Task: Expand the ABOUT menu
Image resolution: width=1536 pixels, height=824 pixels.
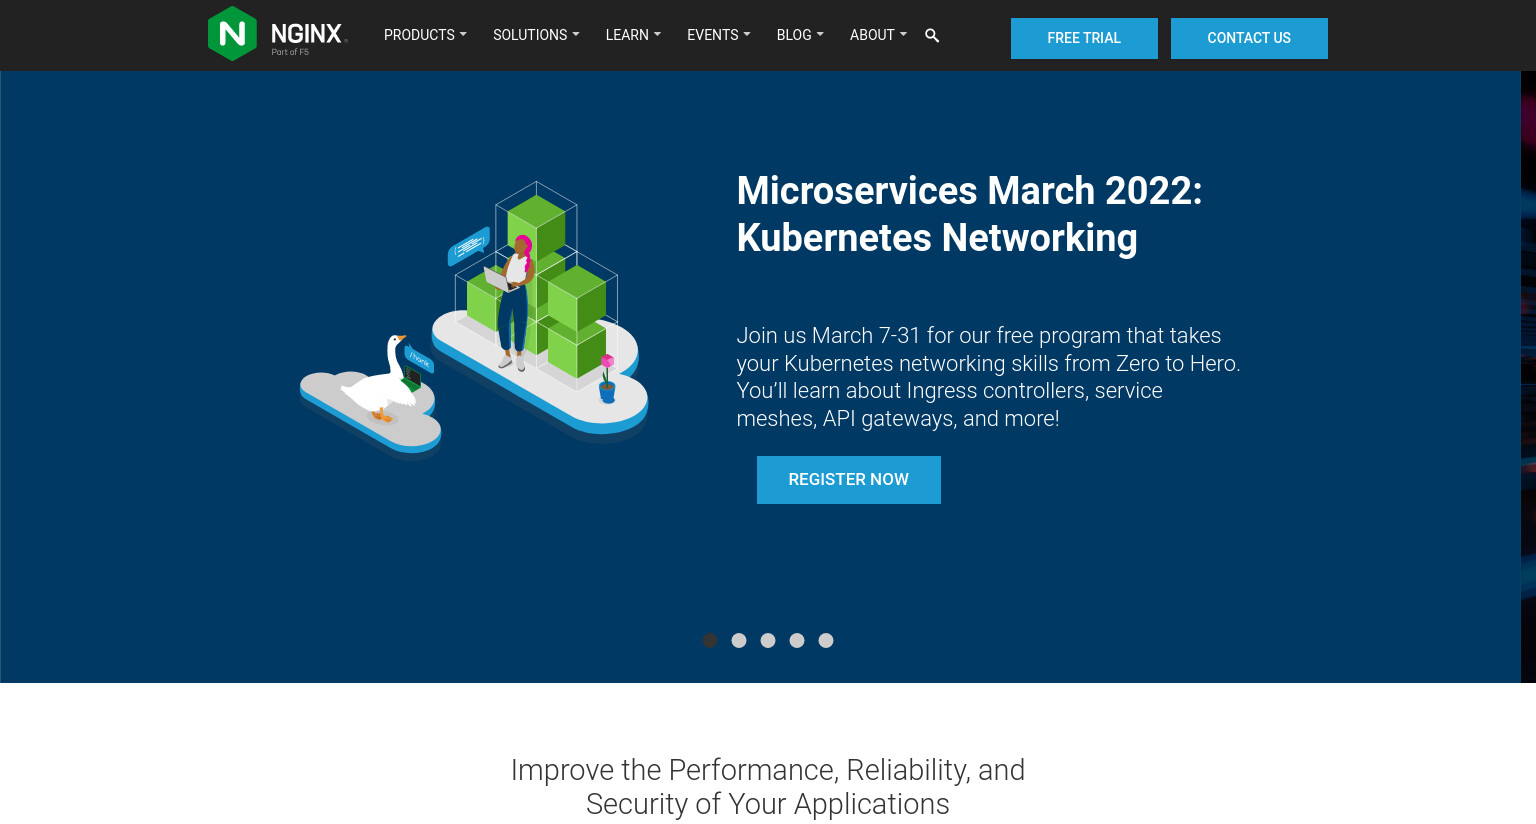Action: tap(878, 35)
